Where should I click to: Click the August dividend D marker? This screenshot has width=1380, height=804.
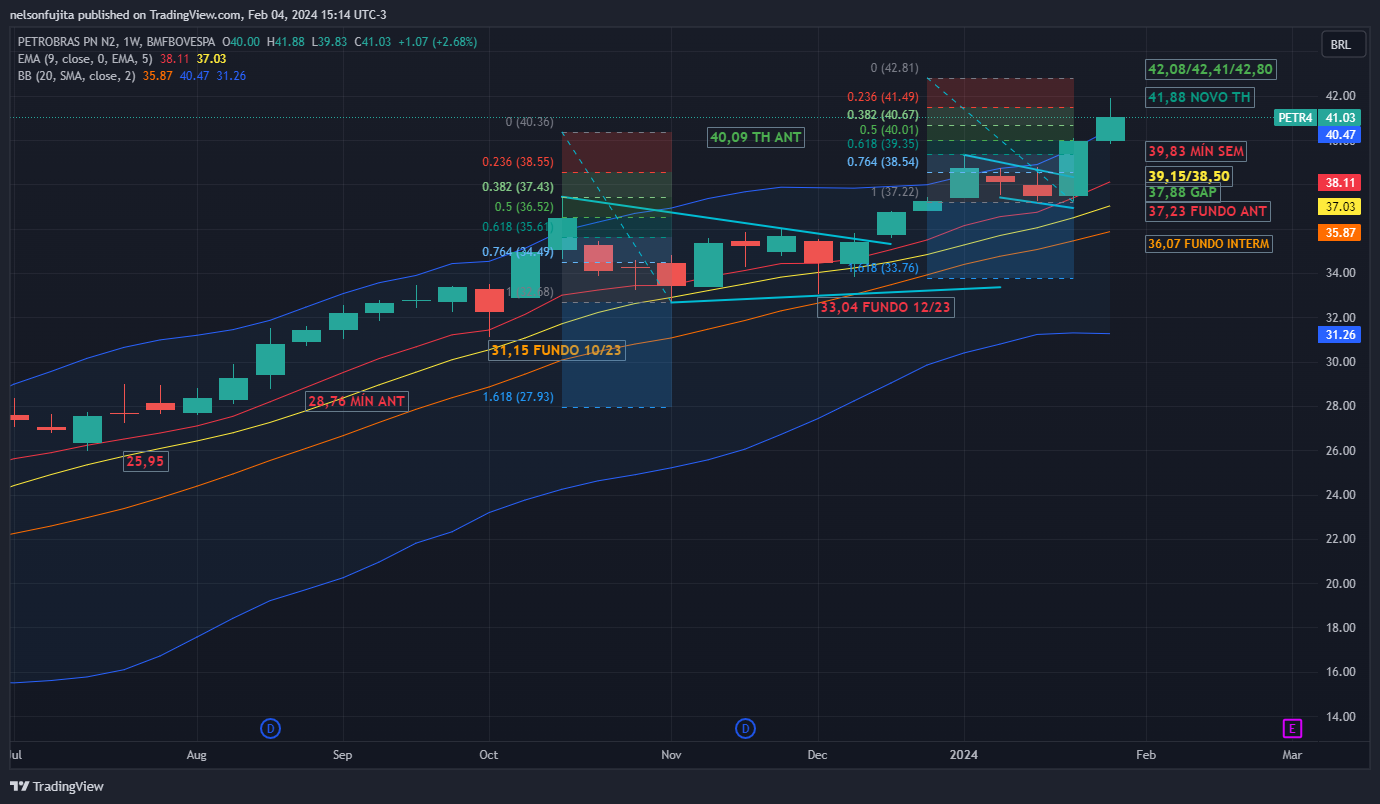click(270, 728)
